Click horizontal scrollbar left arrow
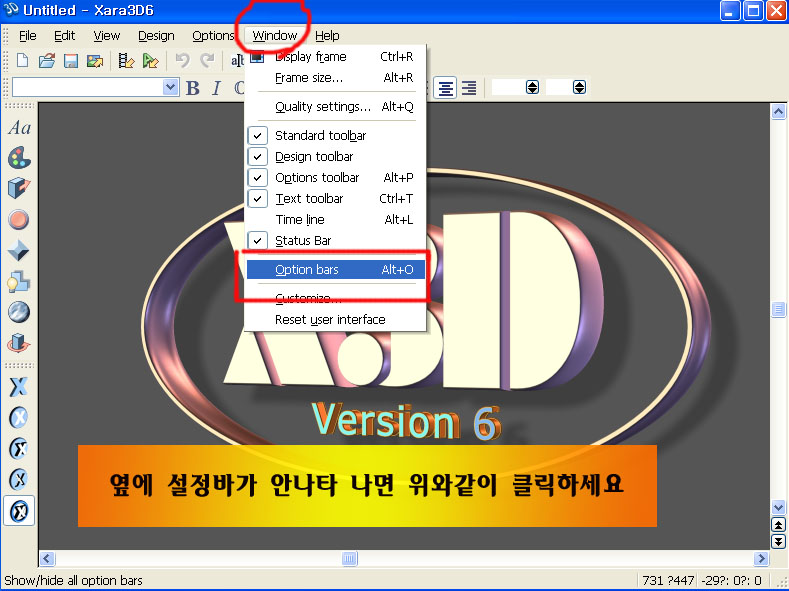This screenshot has height=591, width=789. [47, 558]
